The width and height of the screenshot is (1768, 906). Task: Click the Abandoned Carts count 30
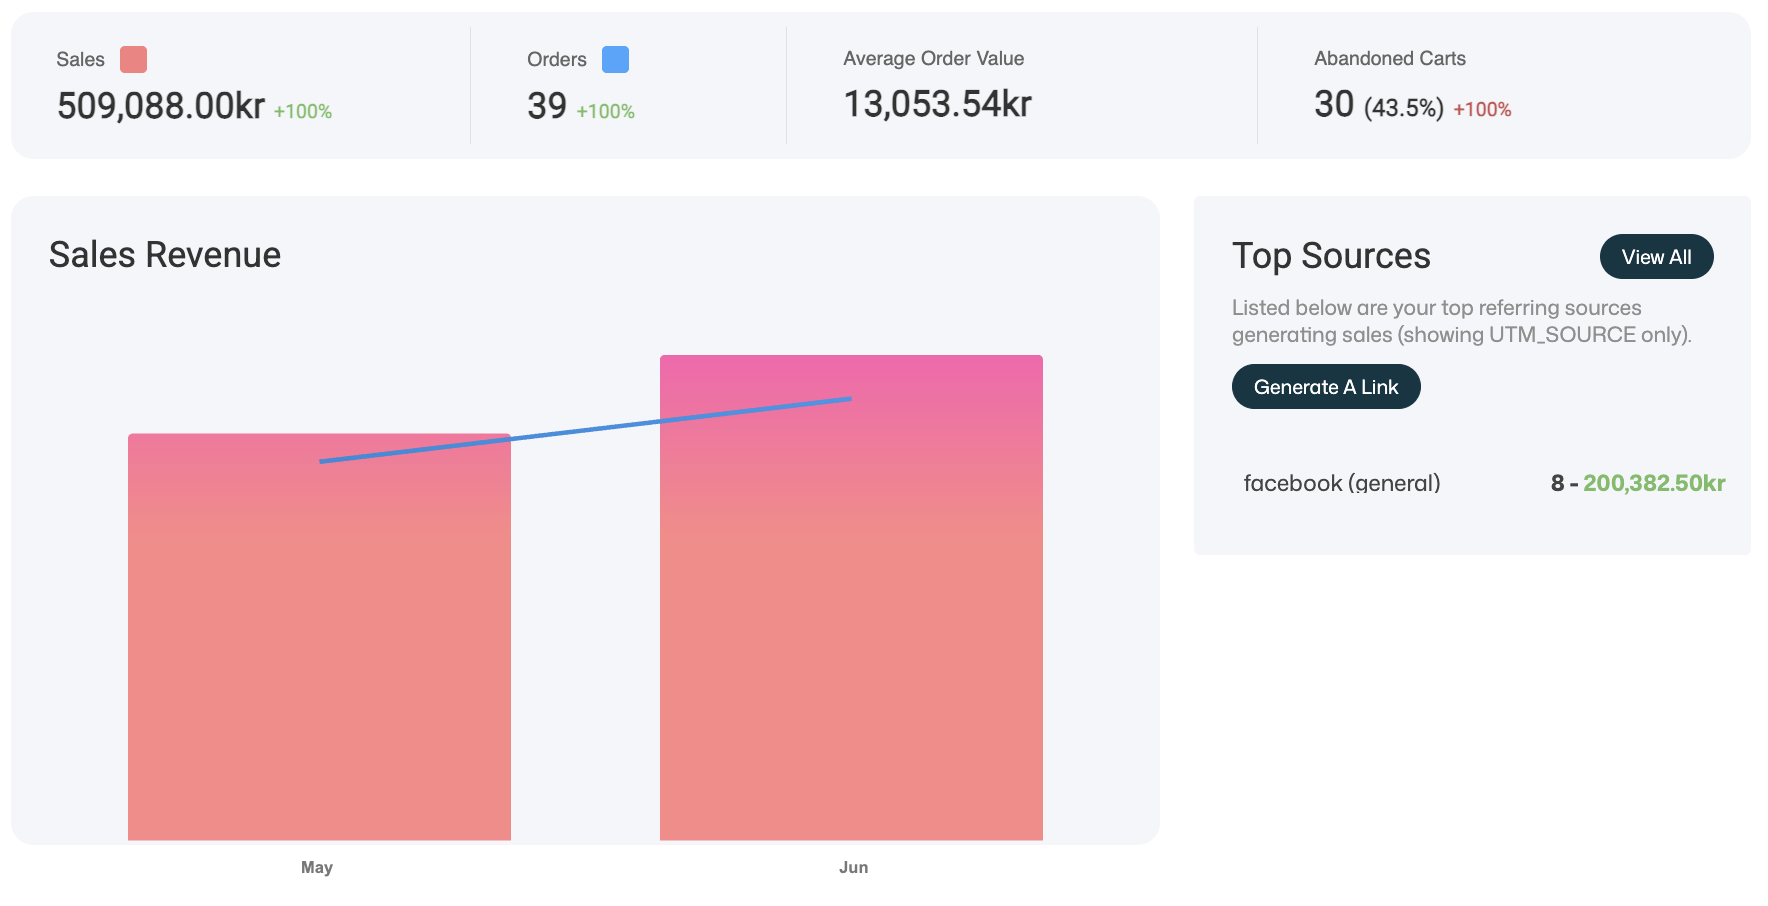point(1334,104)
